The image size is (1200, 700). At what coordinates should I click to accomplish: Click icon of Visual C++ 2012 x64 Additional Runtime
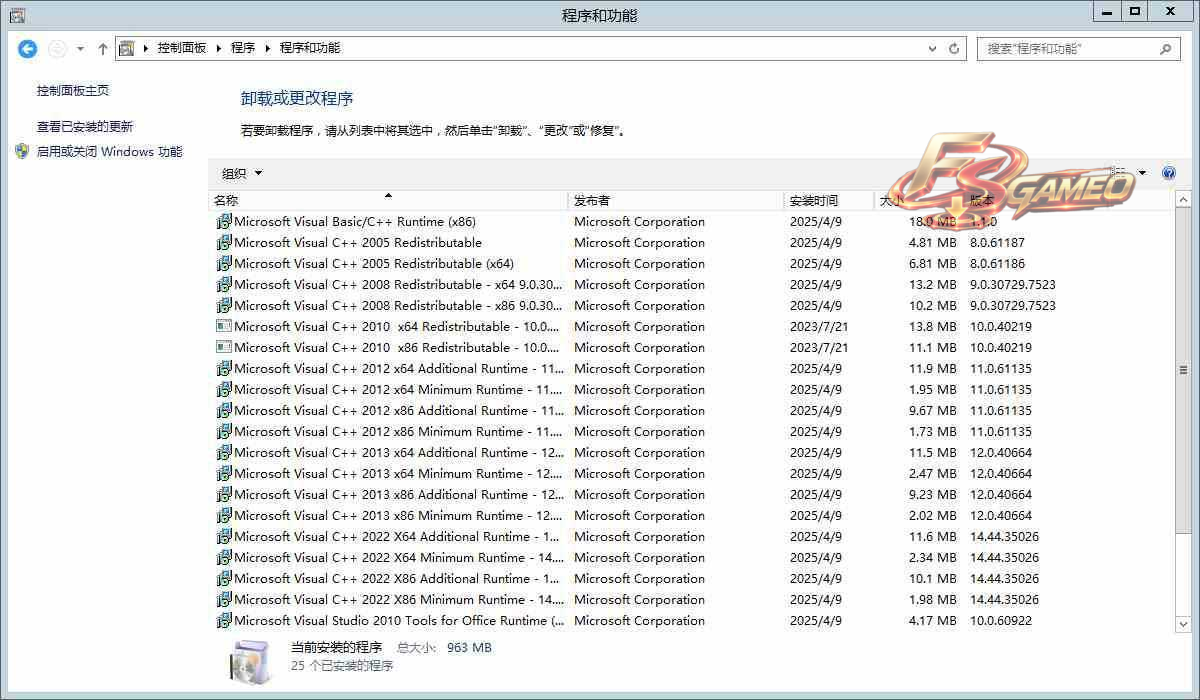(x=224, y=369)
